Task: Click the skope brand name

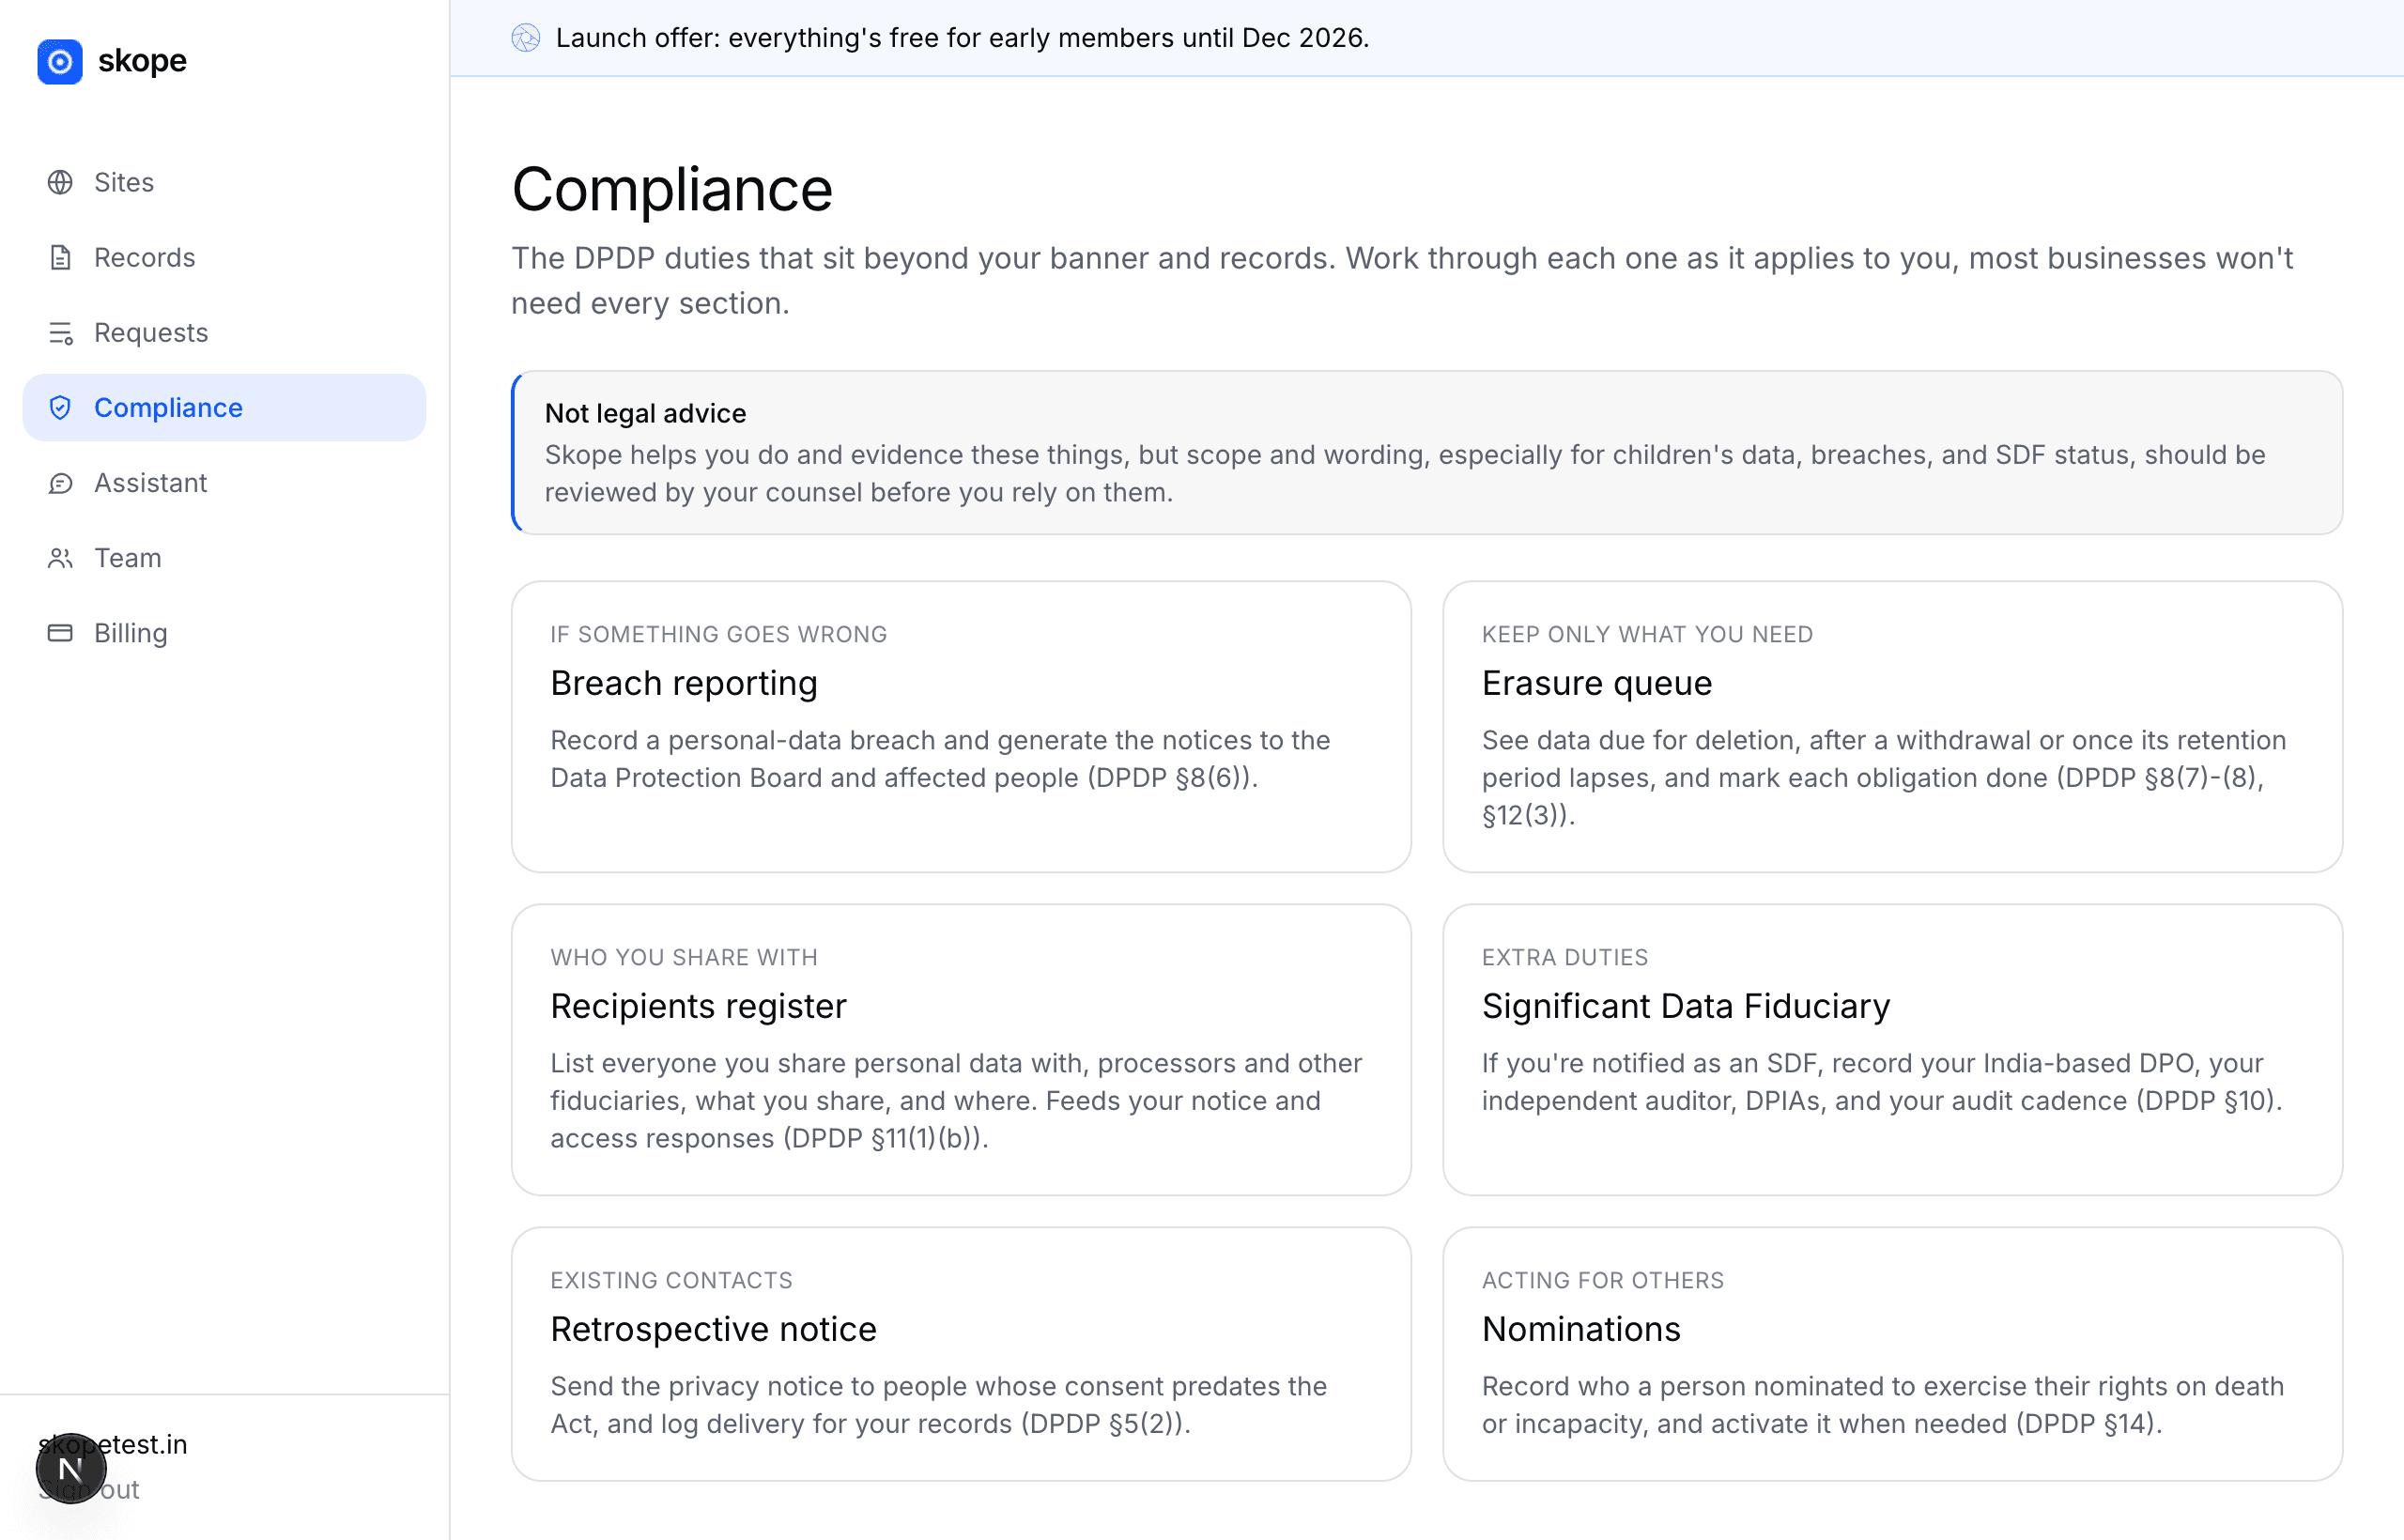Action: click(142, 61)
